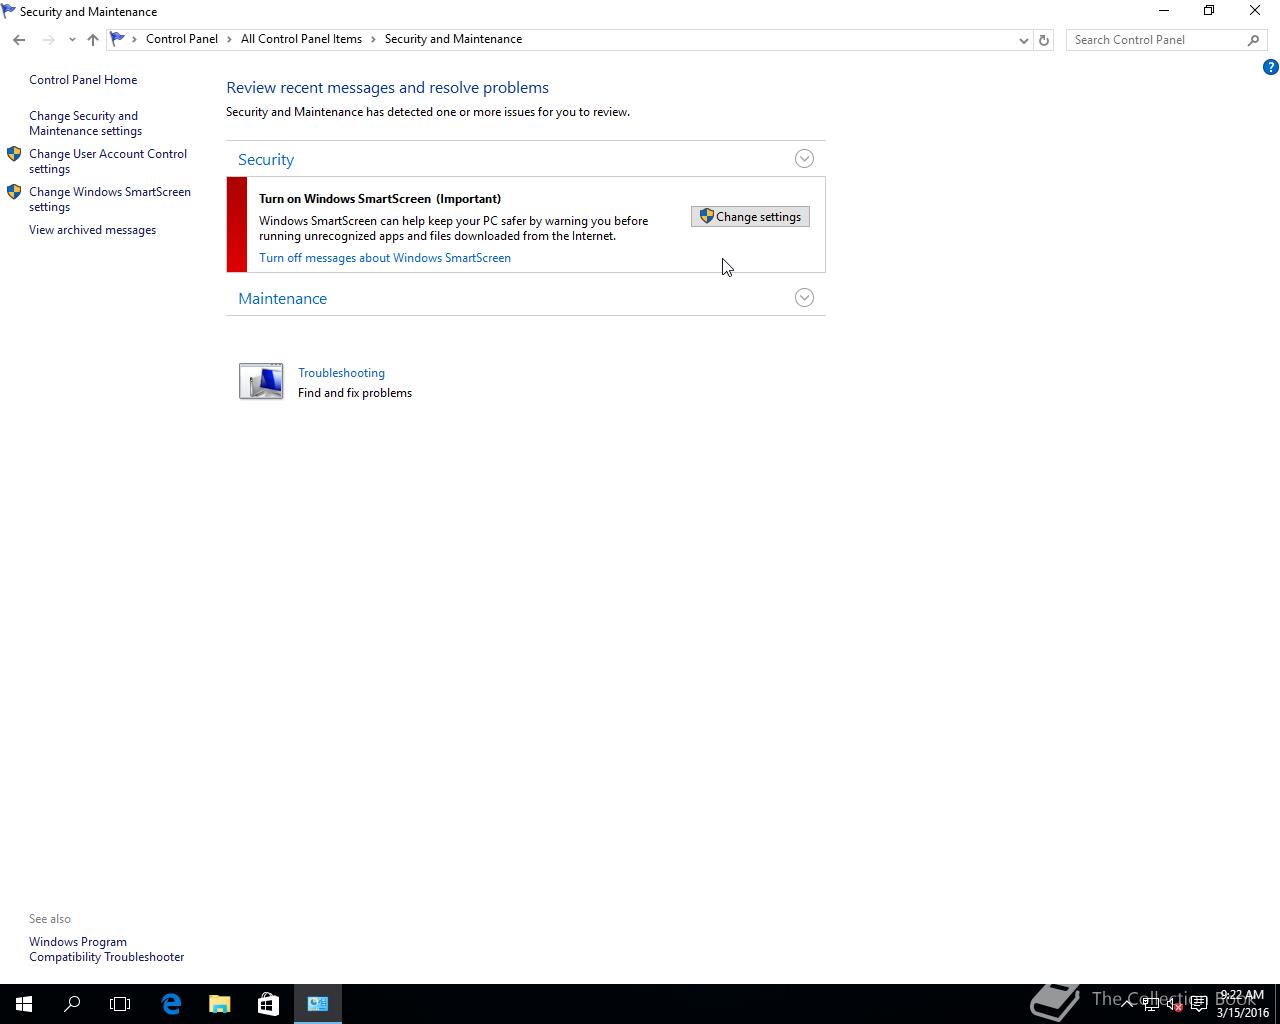Screen dimensions: 1280x1024
Task: Click shield icon beside User Account Control
Action: click(x=14, y=154)
